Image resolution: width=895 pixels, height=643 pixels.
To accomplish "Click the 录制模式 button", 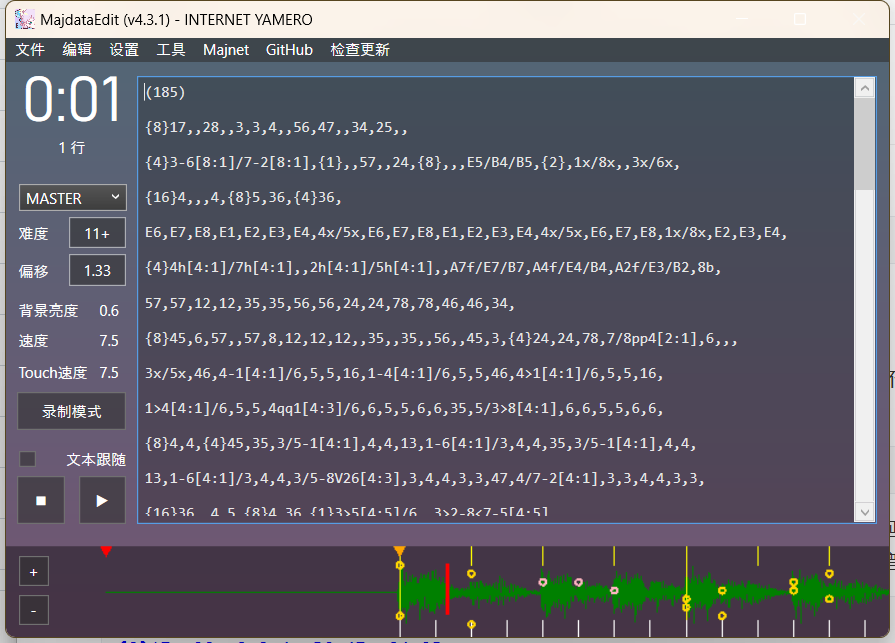I will tap(72, 411).
